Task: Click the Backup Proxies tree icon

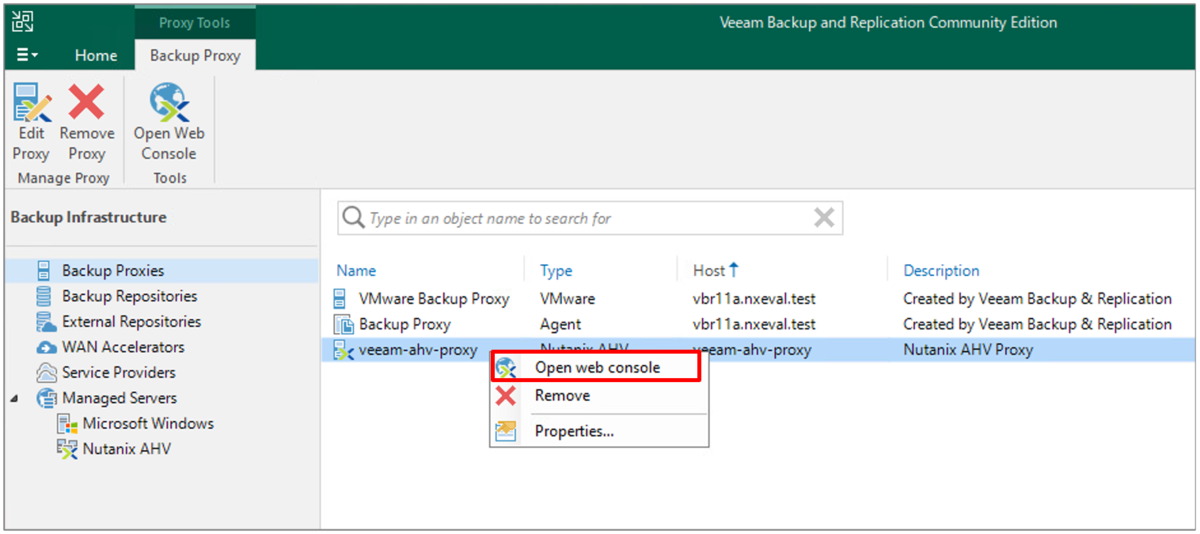Action: pyautogui.click(x=44, y=270)
